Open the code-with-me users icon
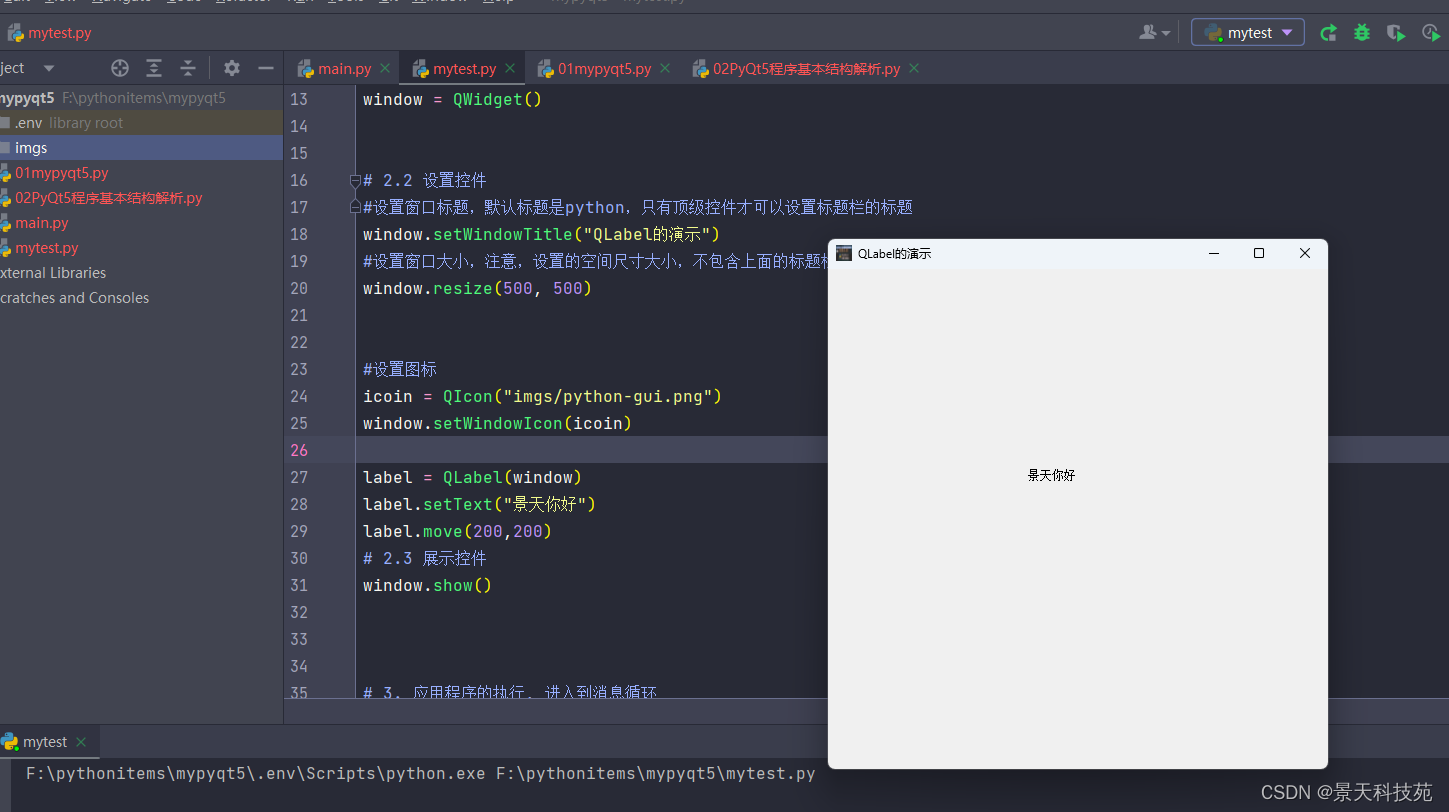This screenshot has height=812, width=1449. (x=1154, y=33)
